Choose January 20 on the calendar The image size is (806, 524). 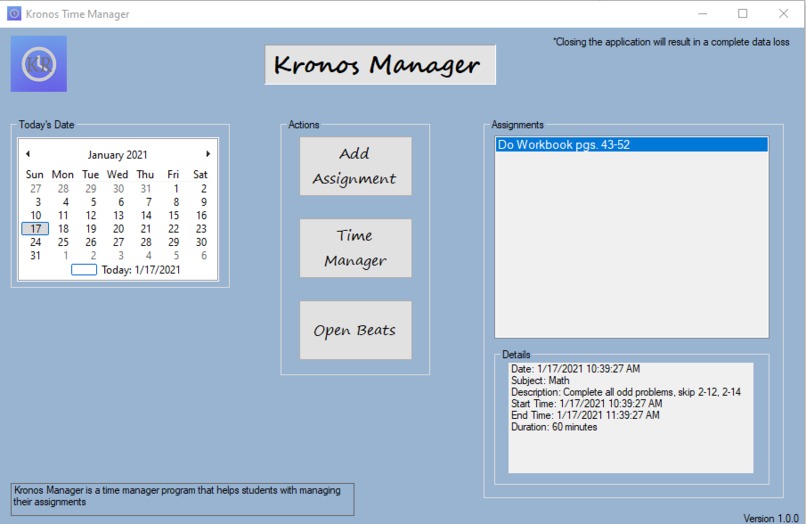pos(118,229)
